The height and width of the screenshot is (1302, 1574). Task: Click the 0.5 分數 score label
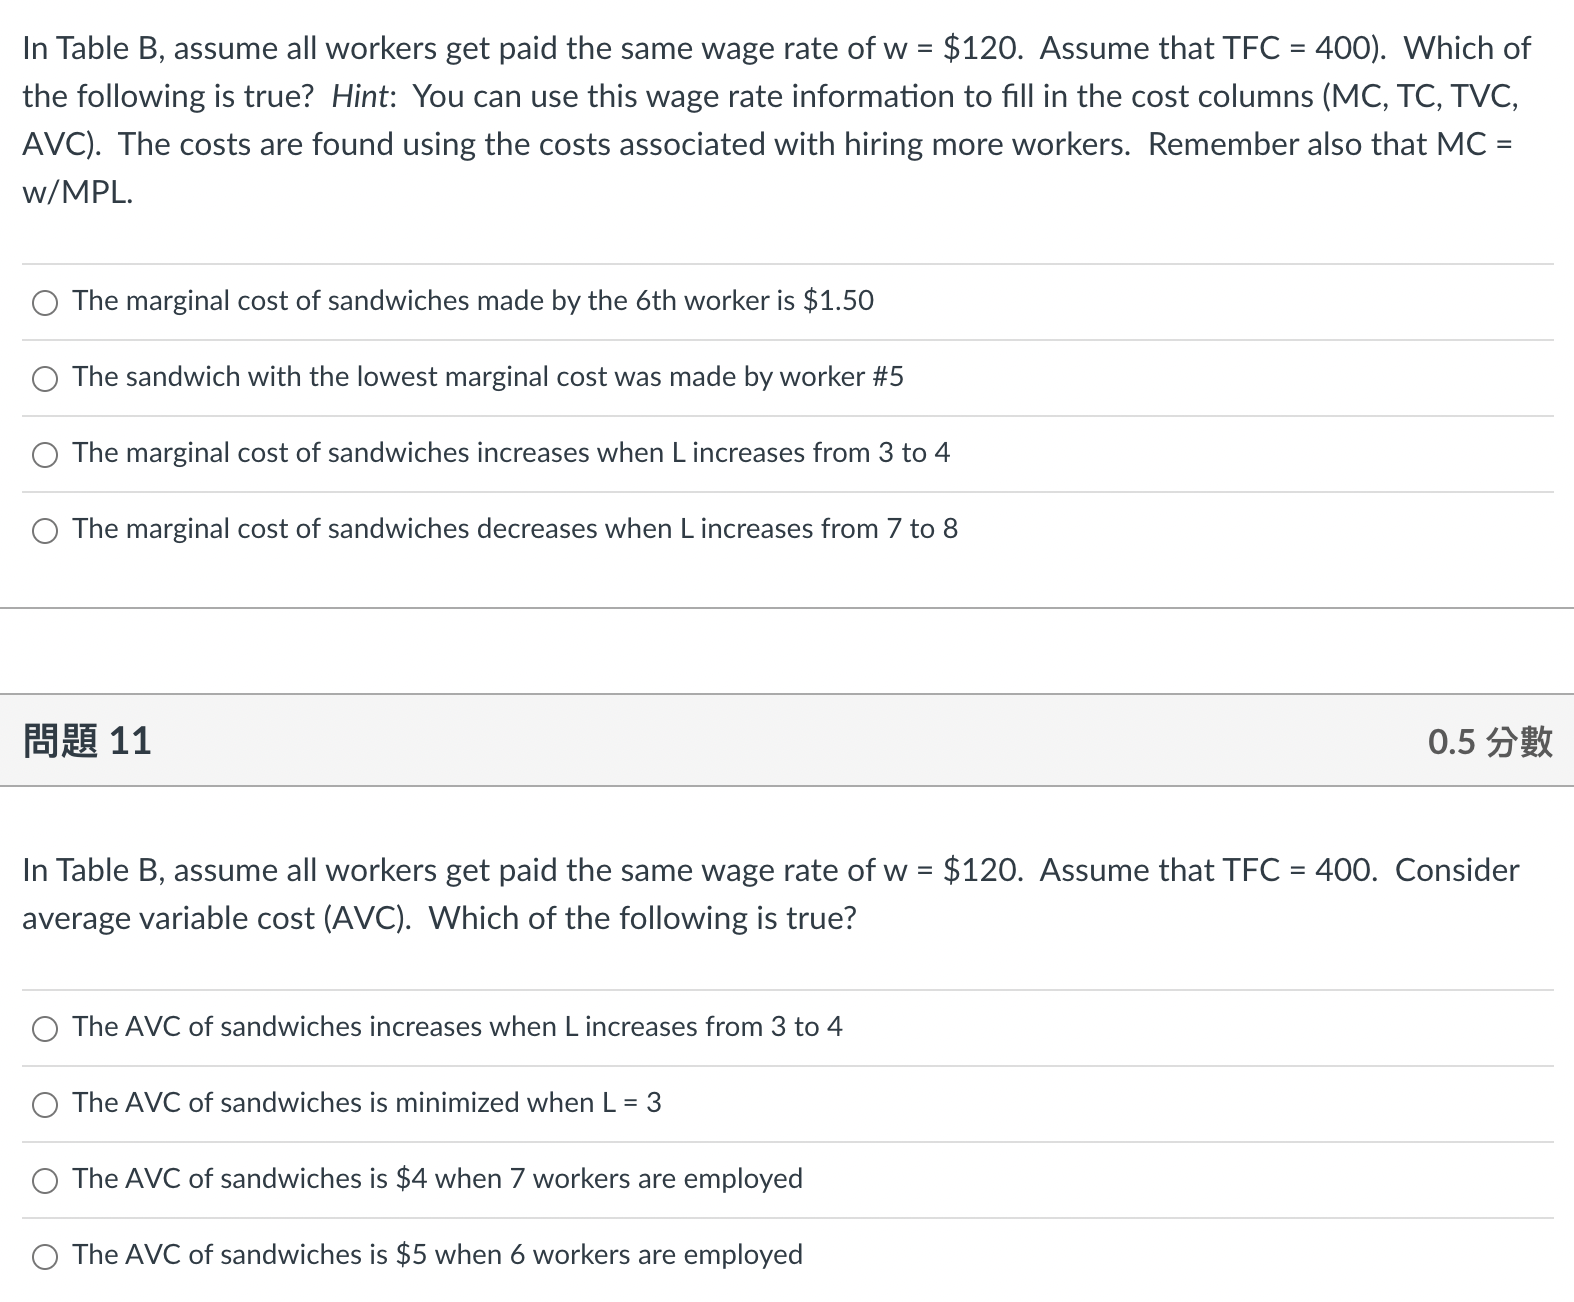pos(1489,741)
